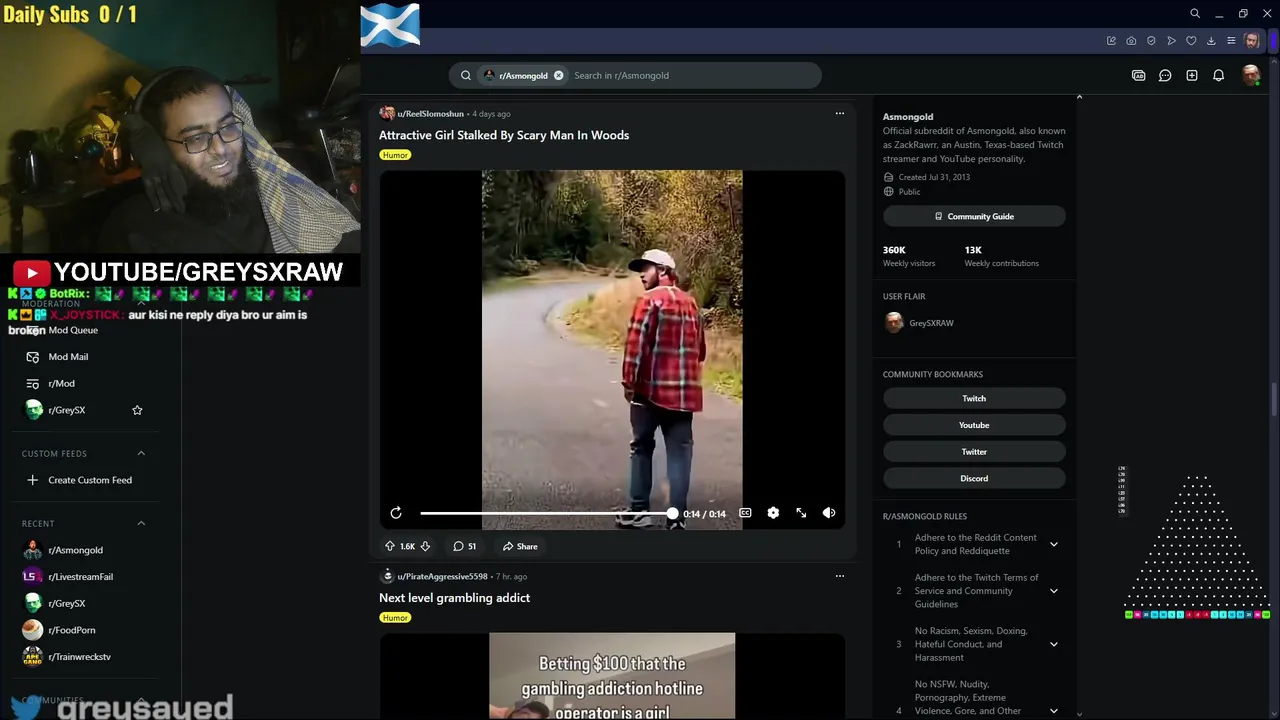
Task: Open the u/ReelSlomoshun post overflow menu
Action: click(840, 113)
